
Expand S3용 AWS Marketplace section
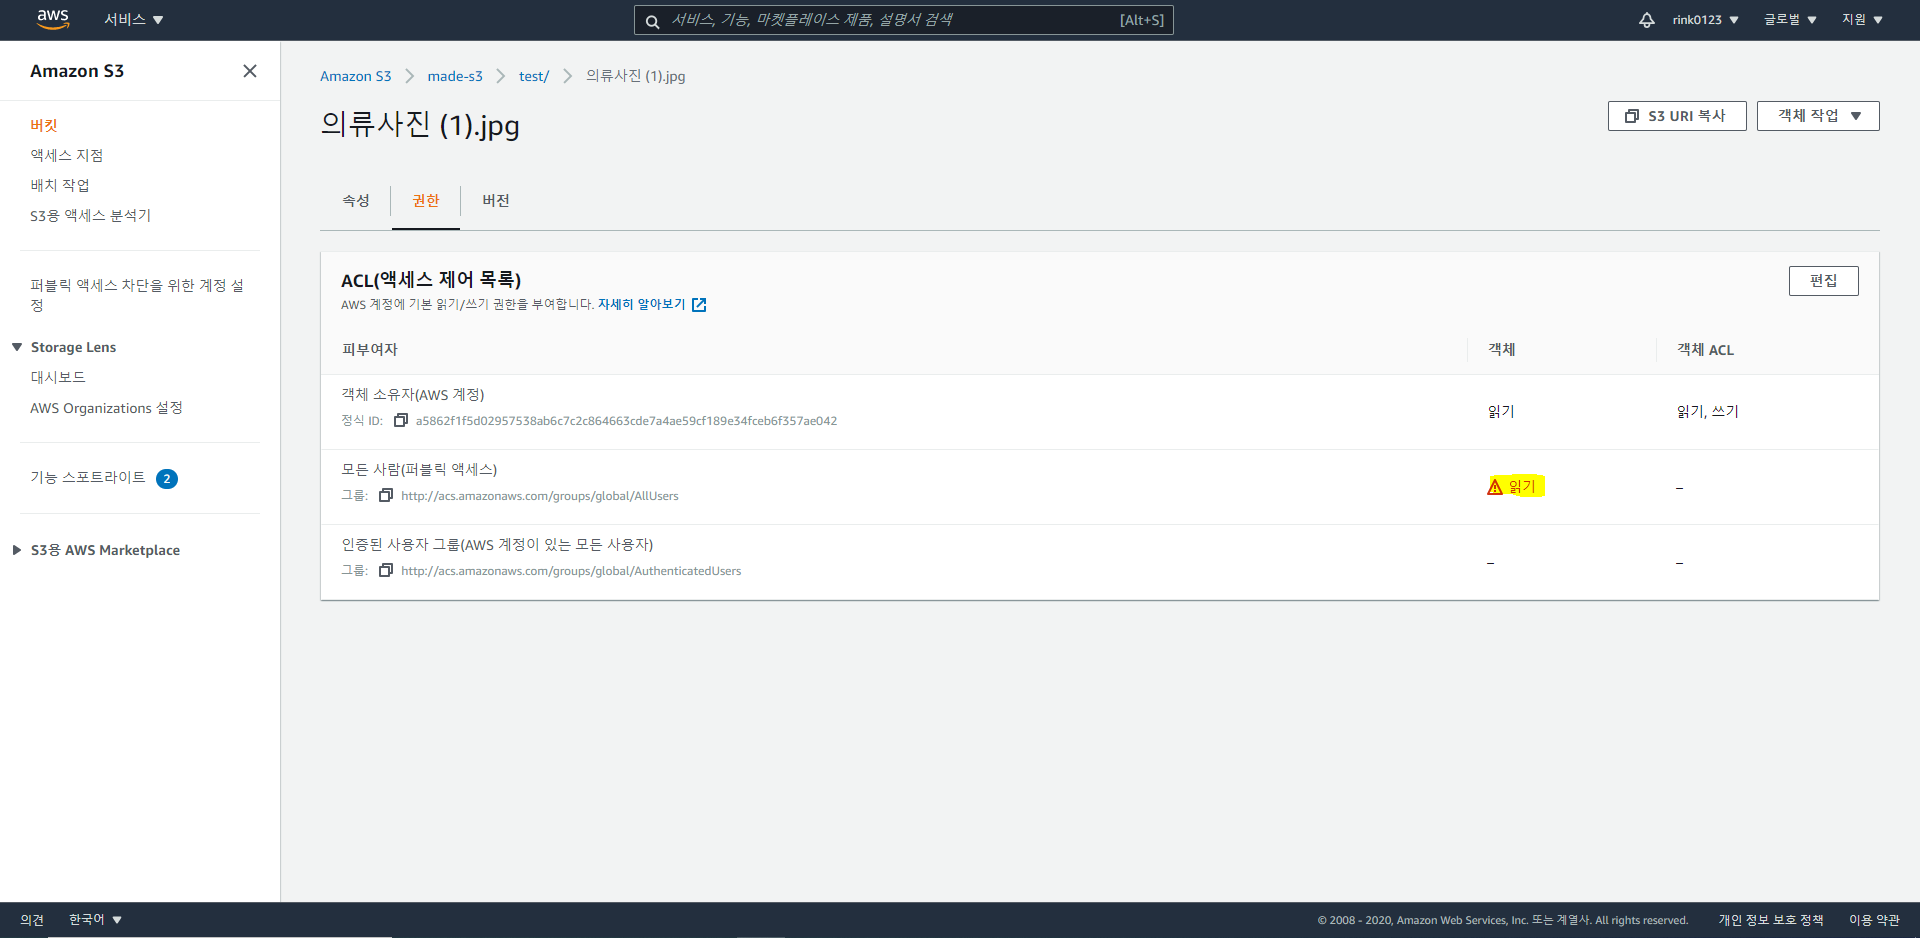pos(17,550)
